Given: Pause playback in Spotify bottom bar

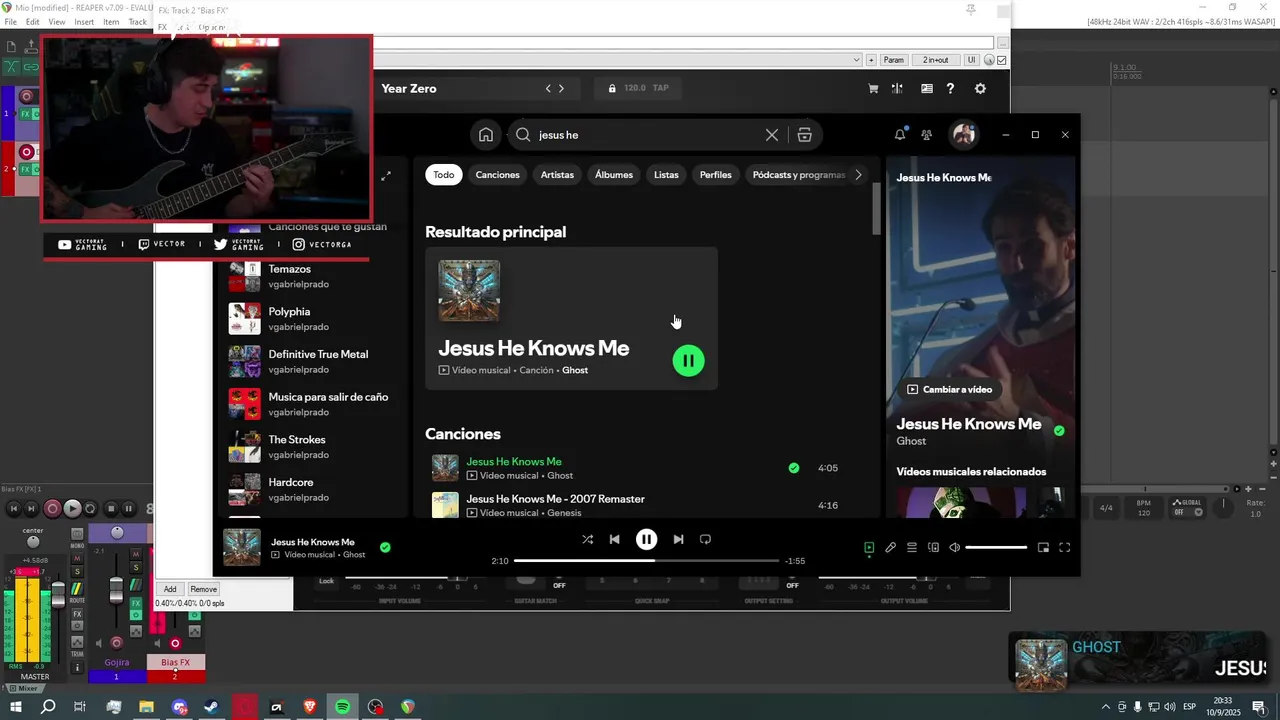Looking at the screenshot, I should [x=647, y=539].
